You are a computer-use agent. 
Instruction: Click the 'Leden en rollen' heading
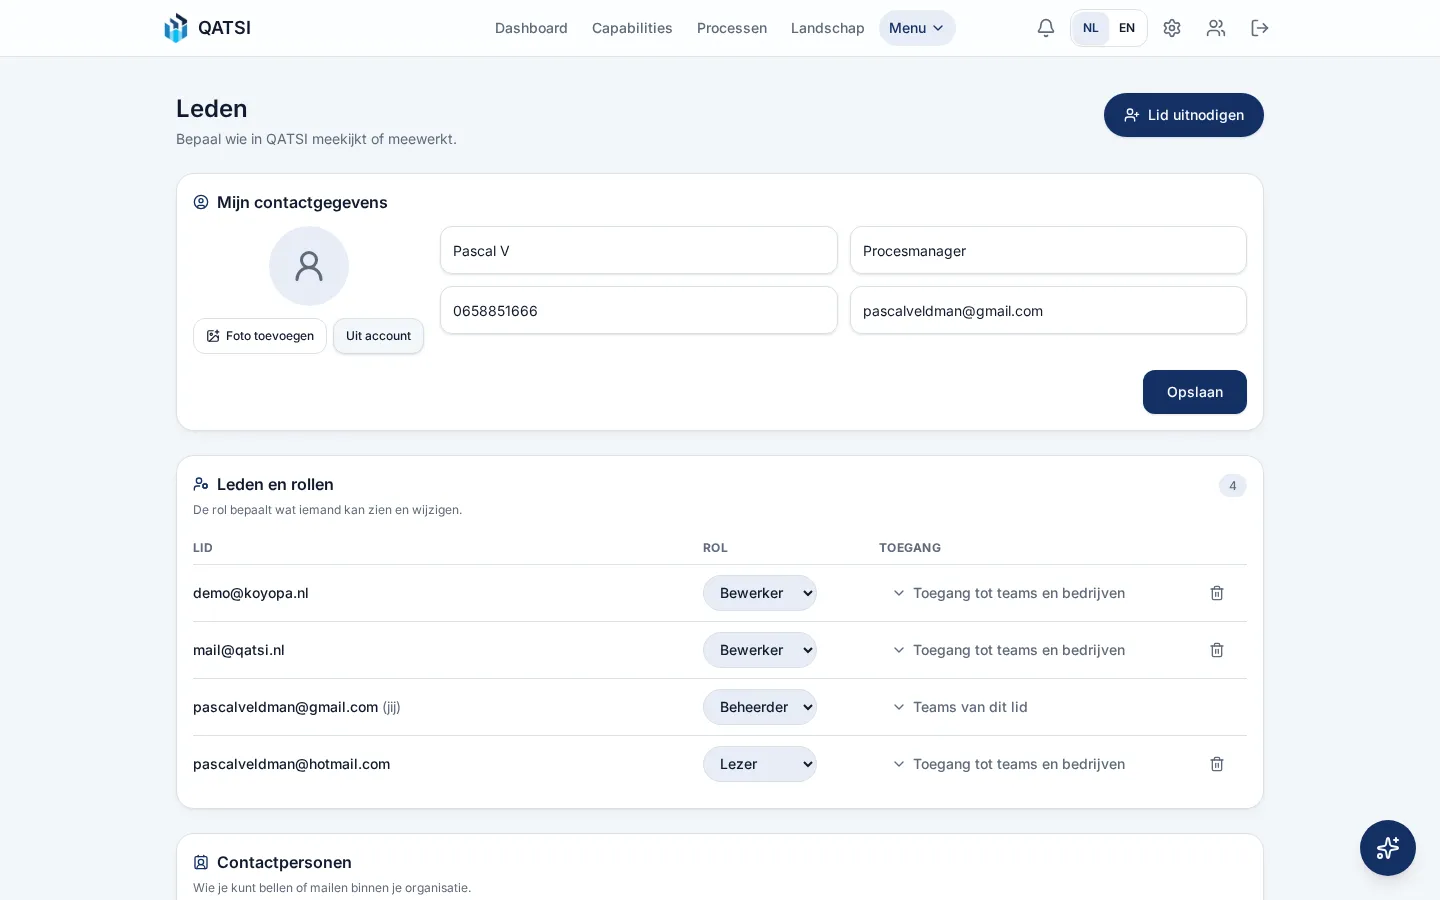275,484
